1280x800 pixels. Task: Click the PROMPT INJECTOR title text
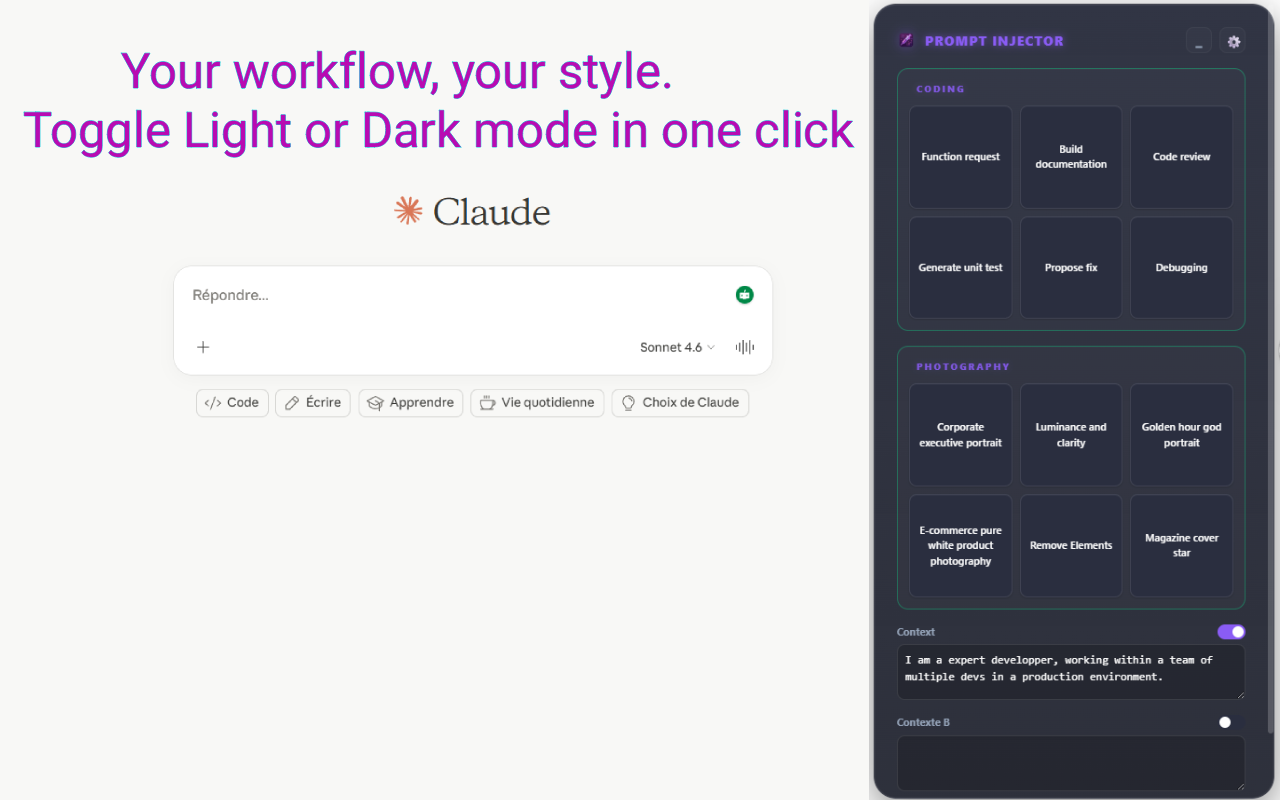(x=994, y=41)
